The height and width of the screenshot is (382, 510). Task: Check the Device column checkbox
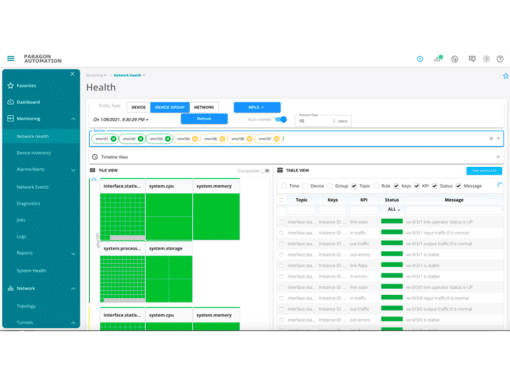coord(305,186)
